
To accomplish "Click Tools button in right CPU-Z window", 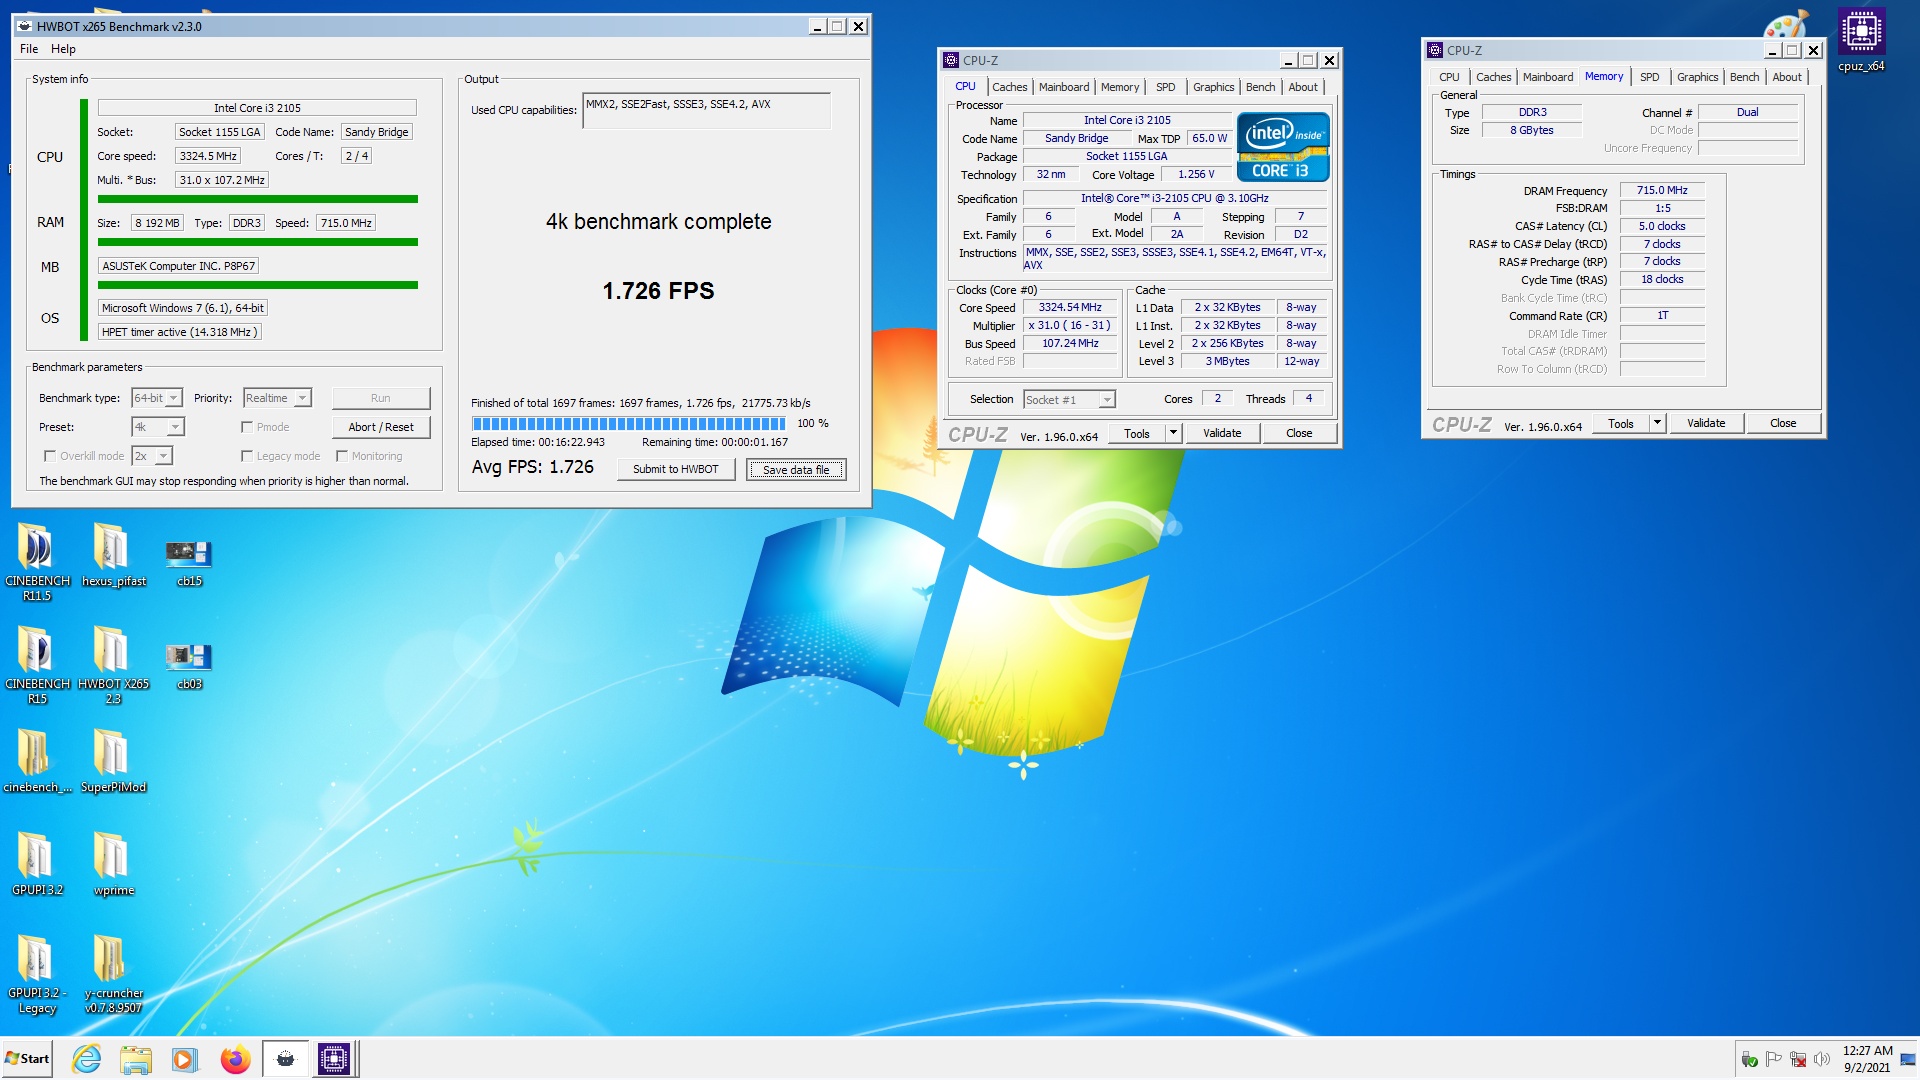I will (1620, 423).
